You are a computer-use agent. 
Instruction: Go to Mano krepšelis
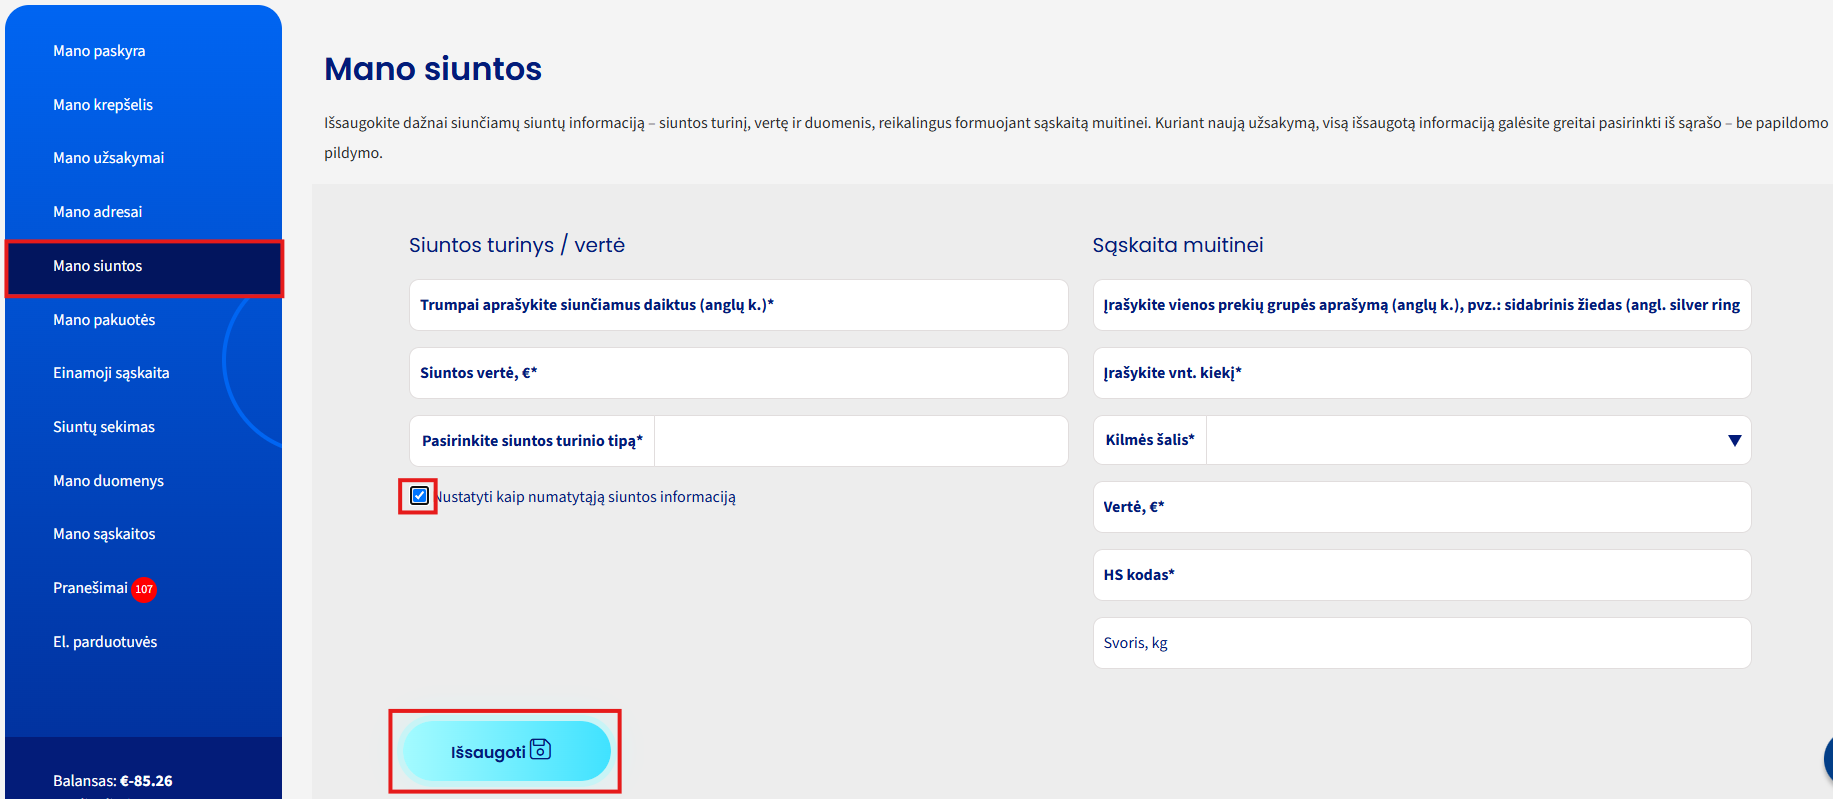click(103, 105)
